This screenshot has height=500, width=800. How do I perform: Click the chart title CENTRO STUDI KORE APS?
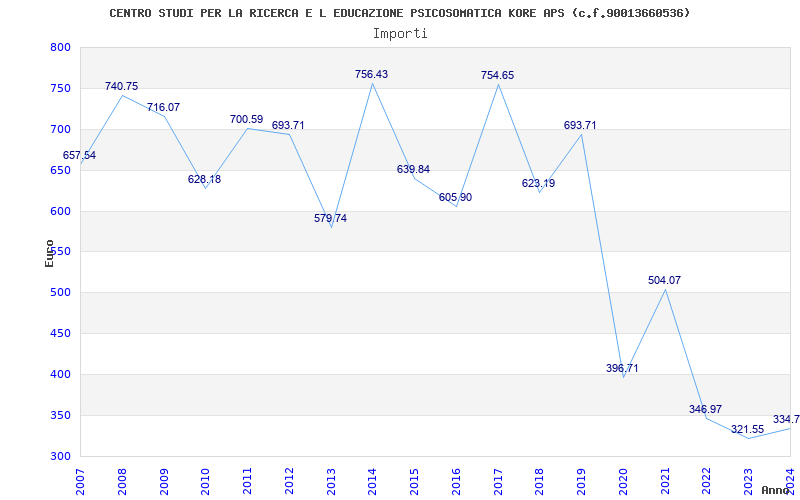[399, 13]
